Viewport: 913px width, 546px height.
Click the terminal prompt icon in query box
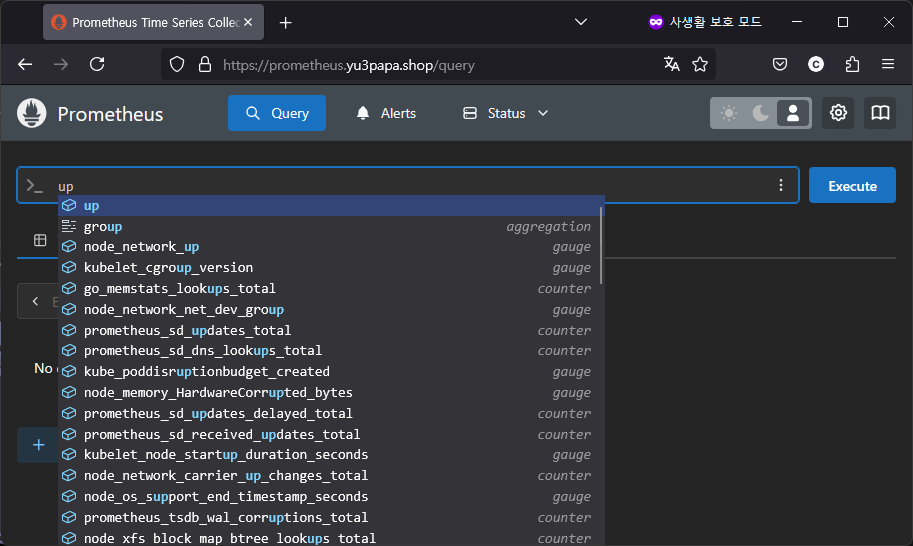[35, 186]
